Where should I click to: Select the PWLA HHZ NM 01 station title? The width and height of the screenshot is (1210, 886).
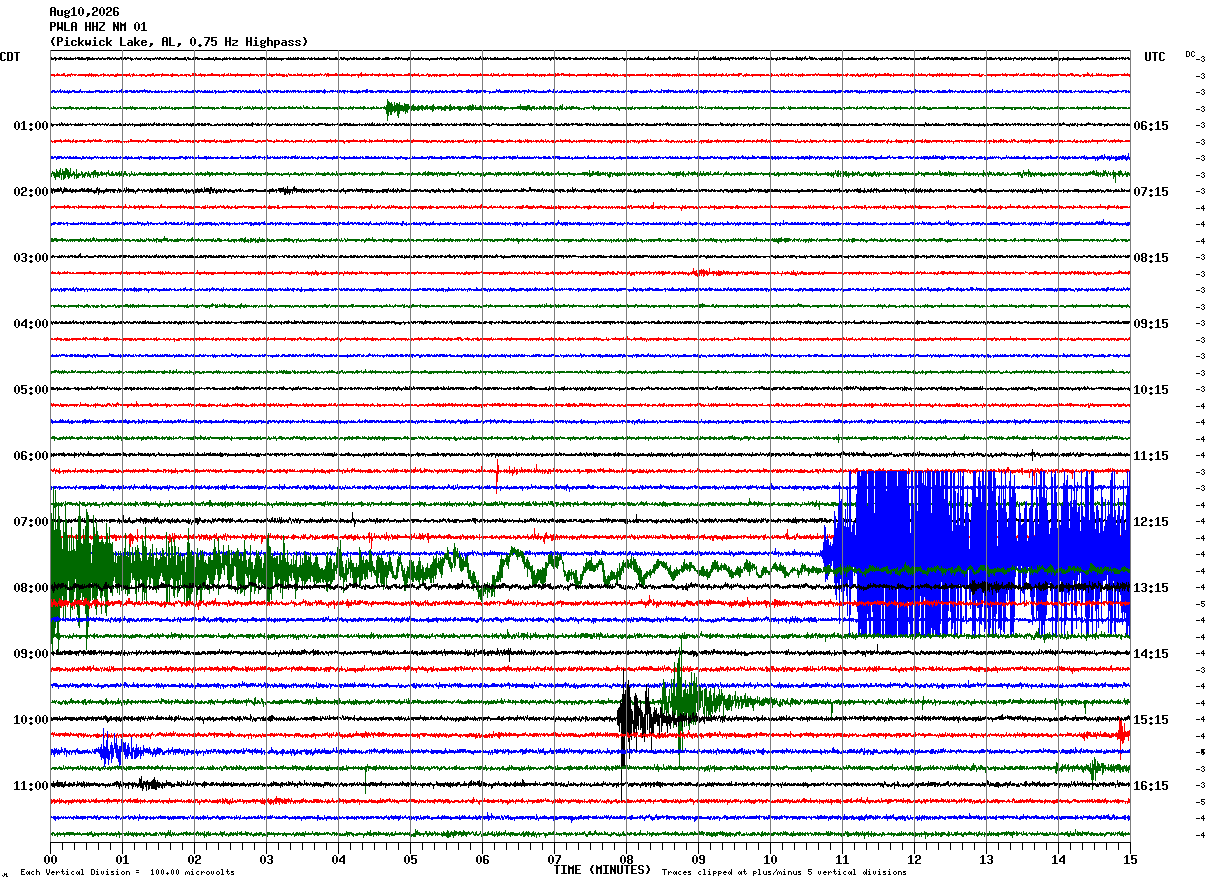(98, 27)
